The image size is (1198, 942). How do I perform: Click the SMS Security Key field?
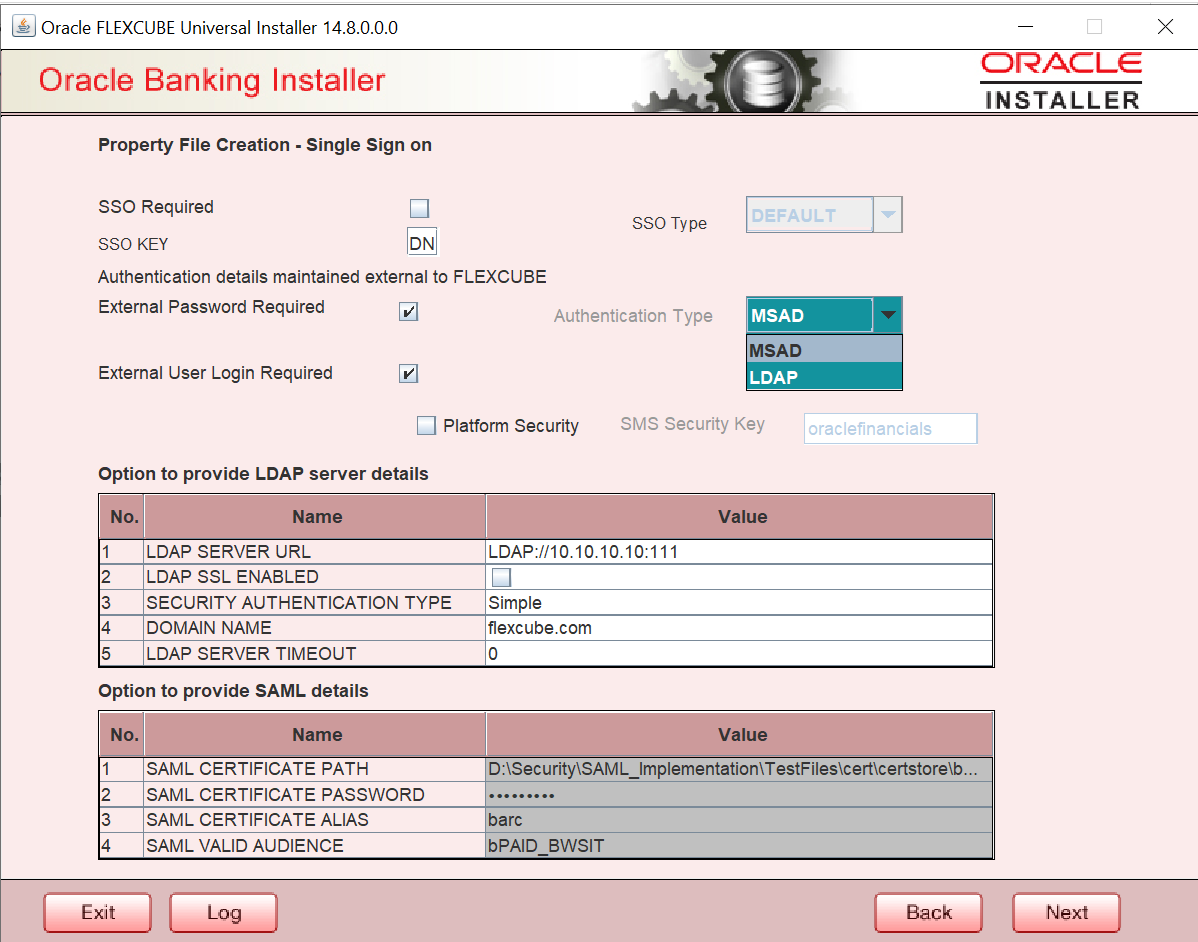tap(890, 429)
